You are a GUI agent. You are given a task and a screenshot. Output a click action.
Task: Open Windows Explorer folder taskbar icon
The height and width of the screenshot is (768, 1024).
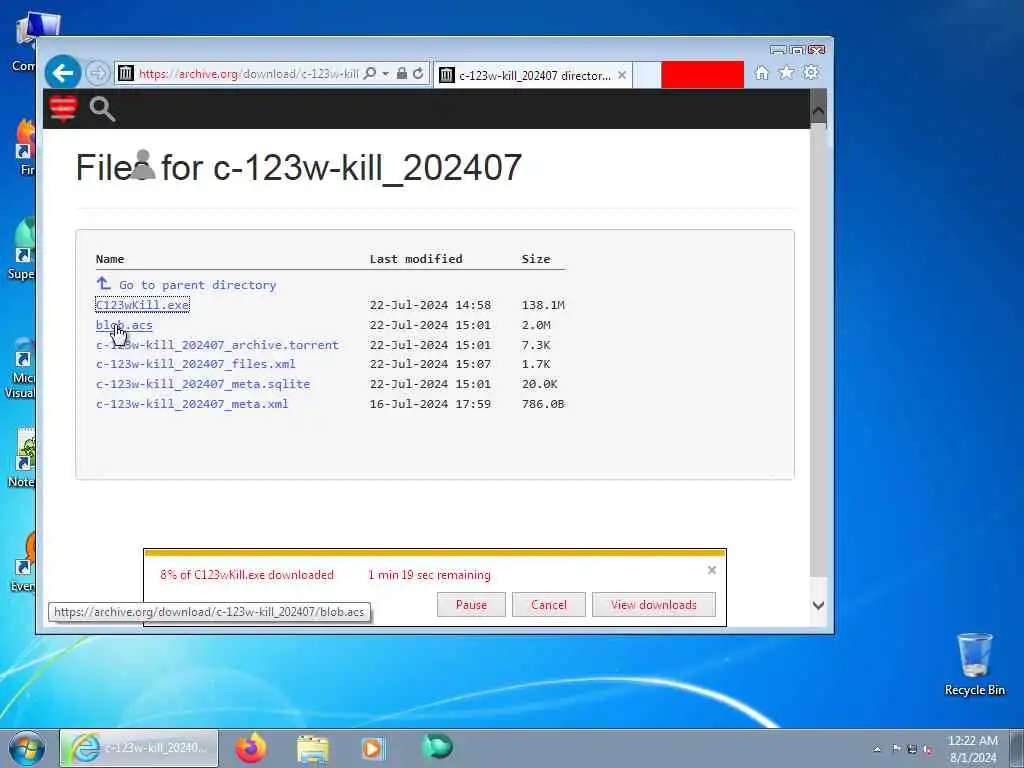313,748
